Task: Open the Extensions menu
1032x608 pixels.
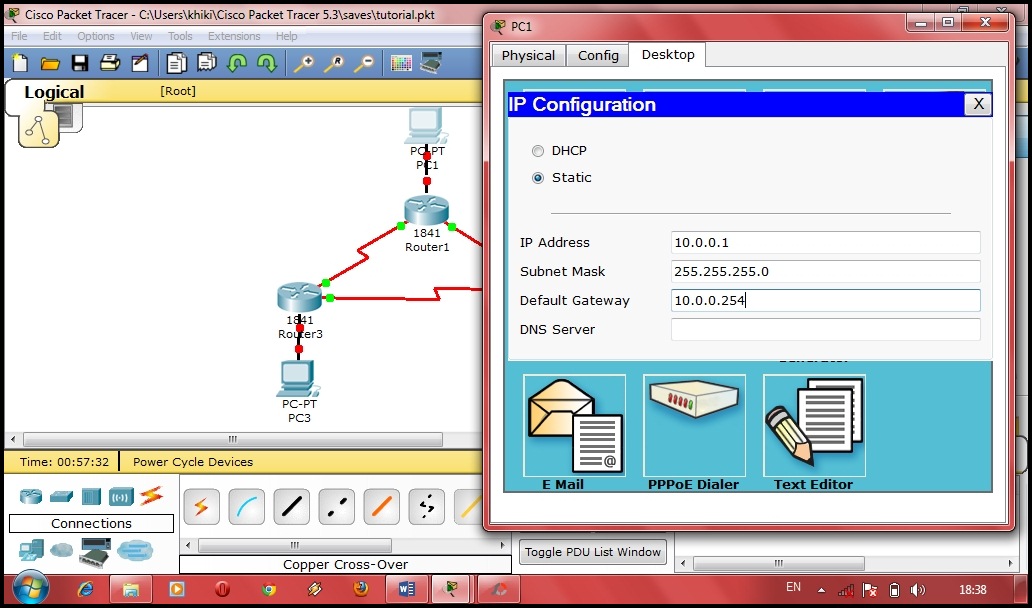Action: pos(234,36)
